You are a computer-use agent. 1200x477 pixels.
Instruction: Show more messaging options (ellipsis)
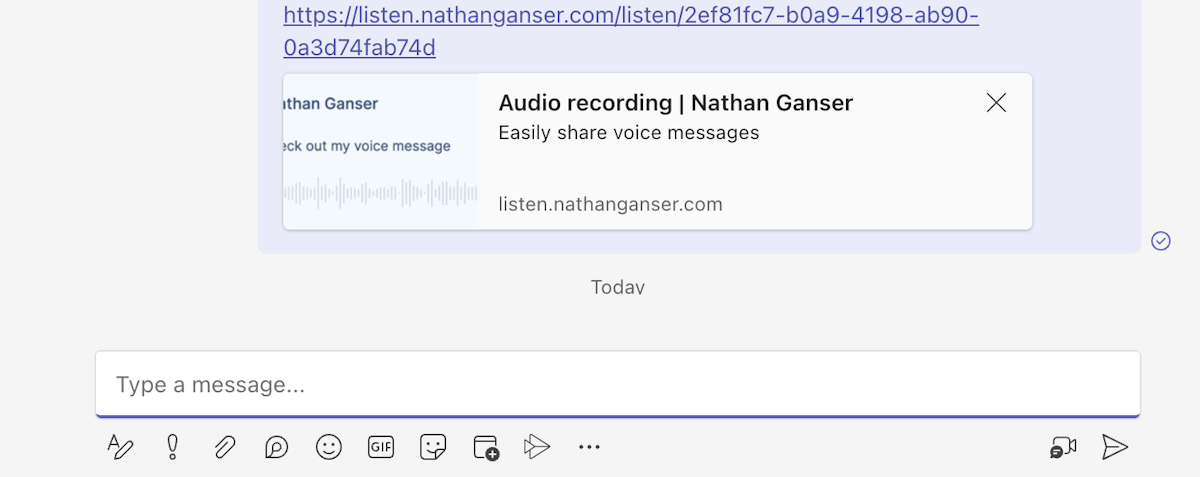coord(589,447)
